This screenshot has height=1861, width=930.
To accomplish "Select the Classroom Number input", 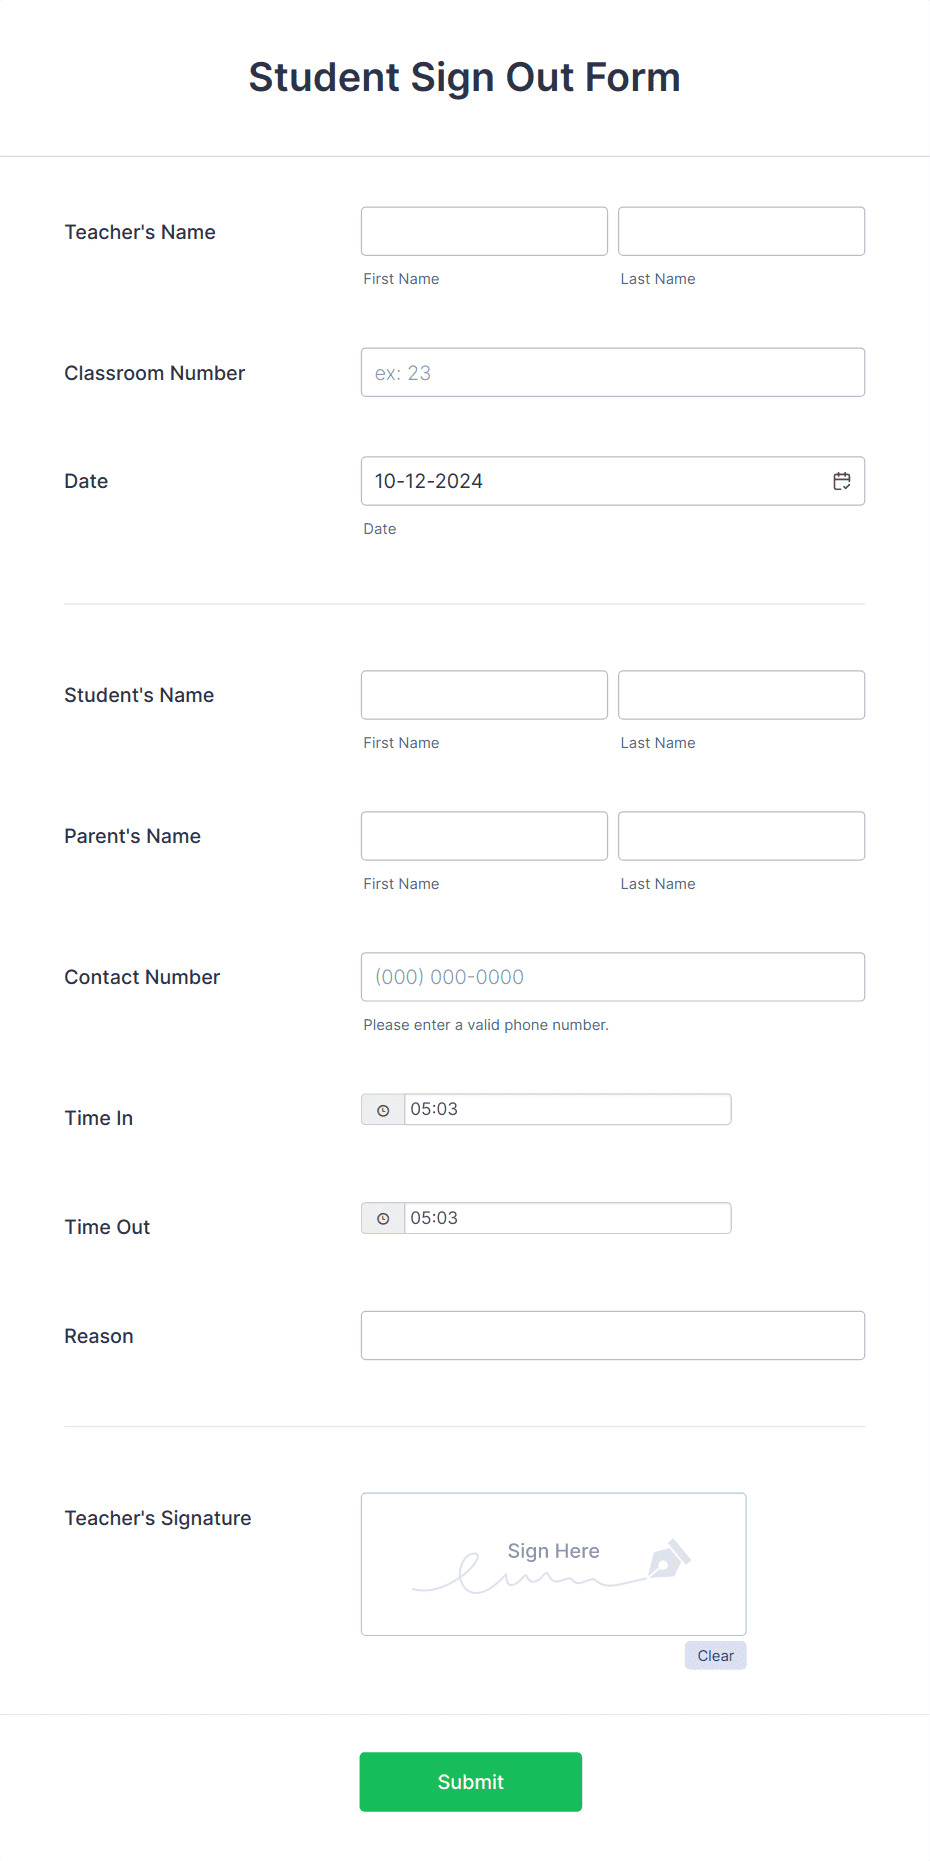I will tap(612, 372).
